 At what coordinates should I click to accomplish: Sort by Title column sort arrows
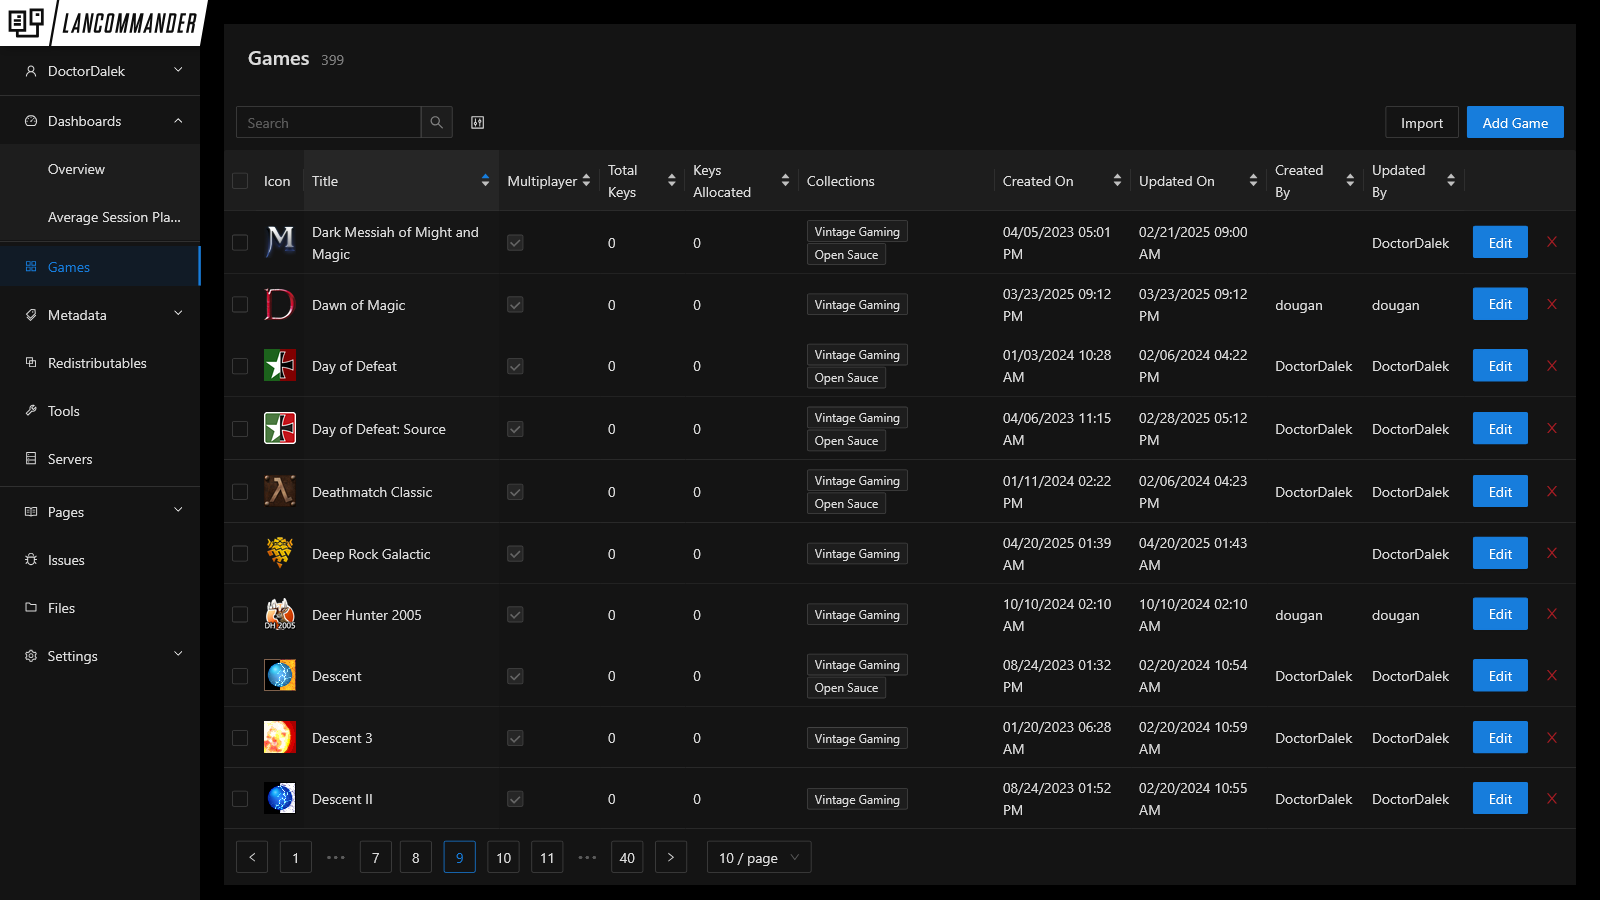[485, 181]
